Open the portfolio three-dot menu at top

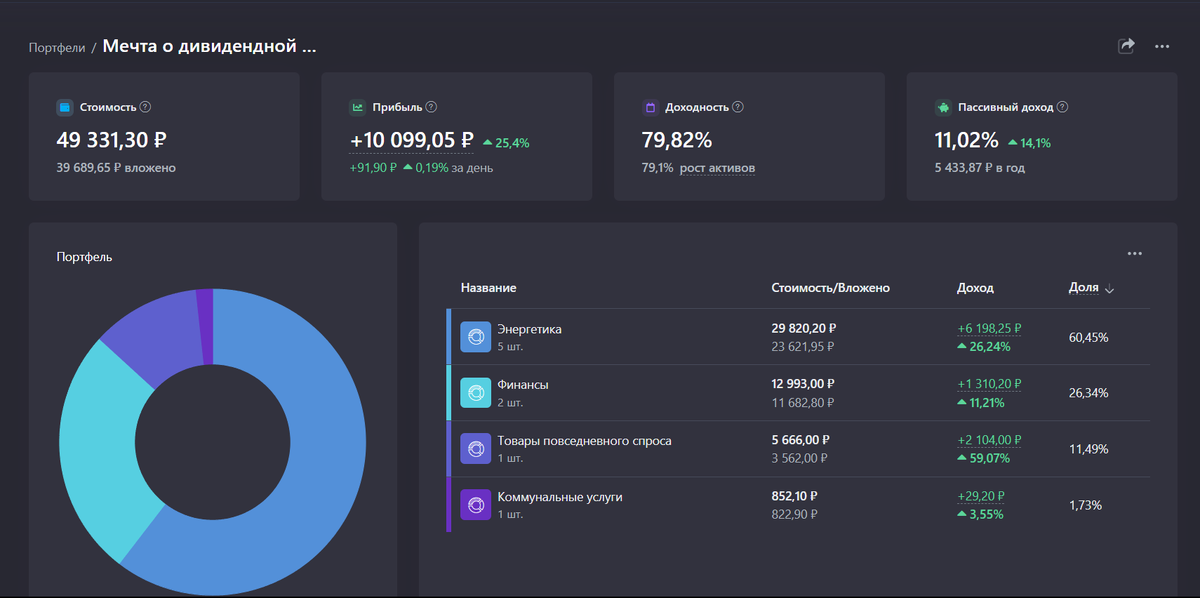point(1162,46)
